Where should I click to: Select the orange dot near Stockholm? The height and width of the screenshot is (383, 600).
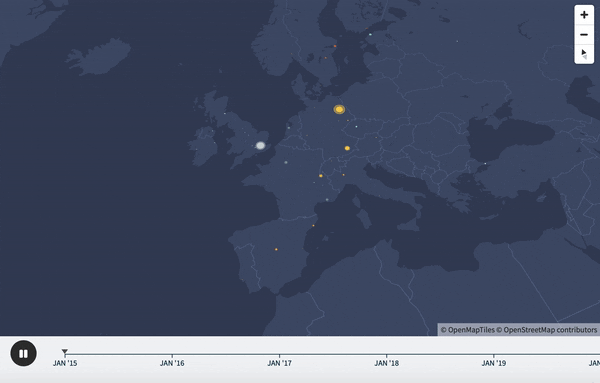[335, 46]
